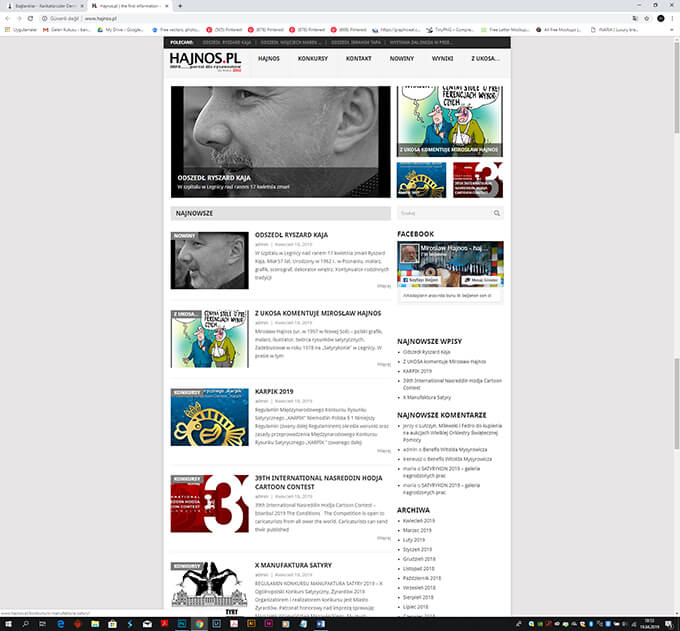Open Photoshop from the taskbar
The height and width of the screenshot is (631, 680).
(x=182, y=624)
